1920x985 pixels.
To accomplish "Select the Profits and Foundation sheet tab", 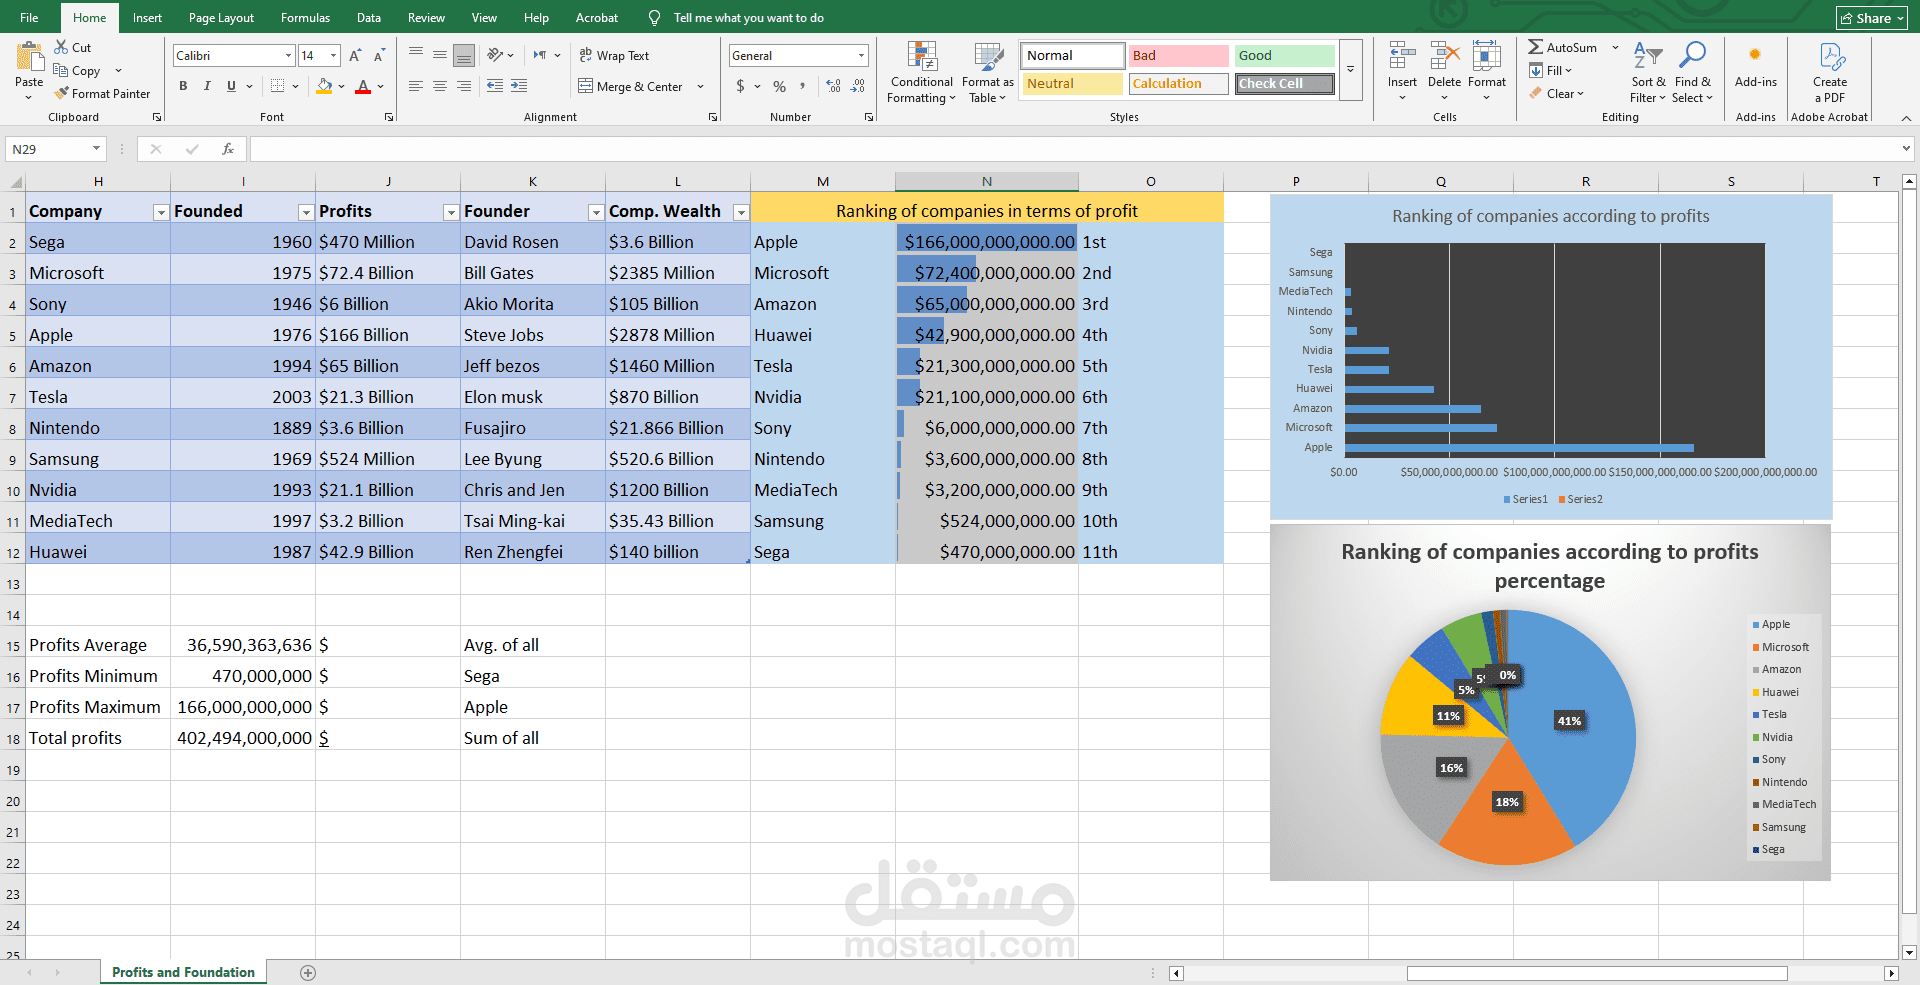I will tap(183, 973).
